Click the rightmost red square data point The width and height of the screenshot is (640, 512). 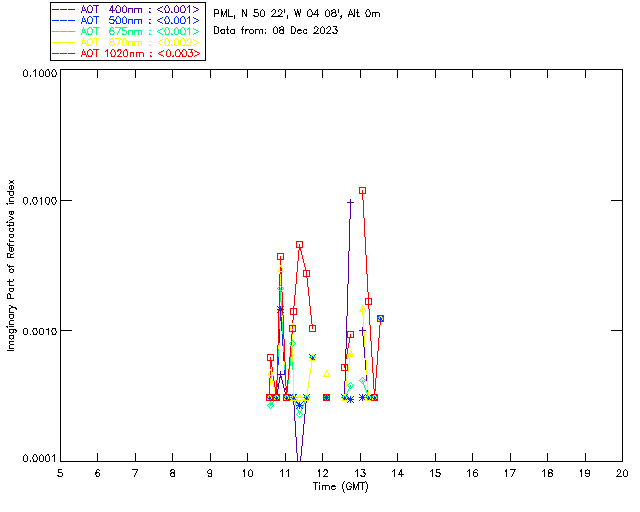tap(380, 318)
